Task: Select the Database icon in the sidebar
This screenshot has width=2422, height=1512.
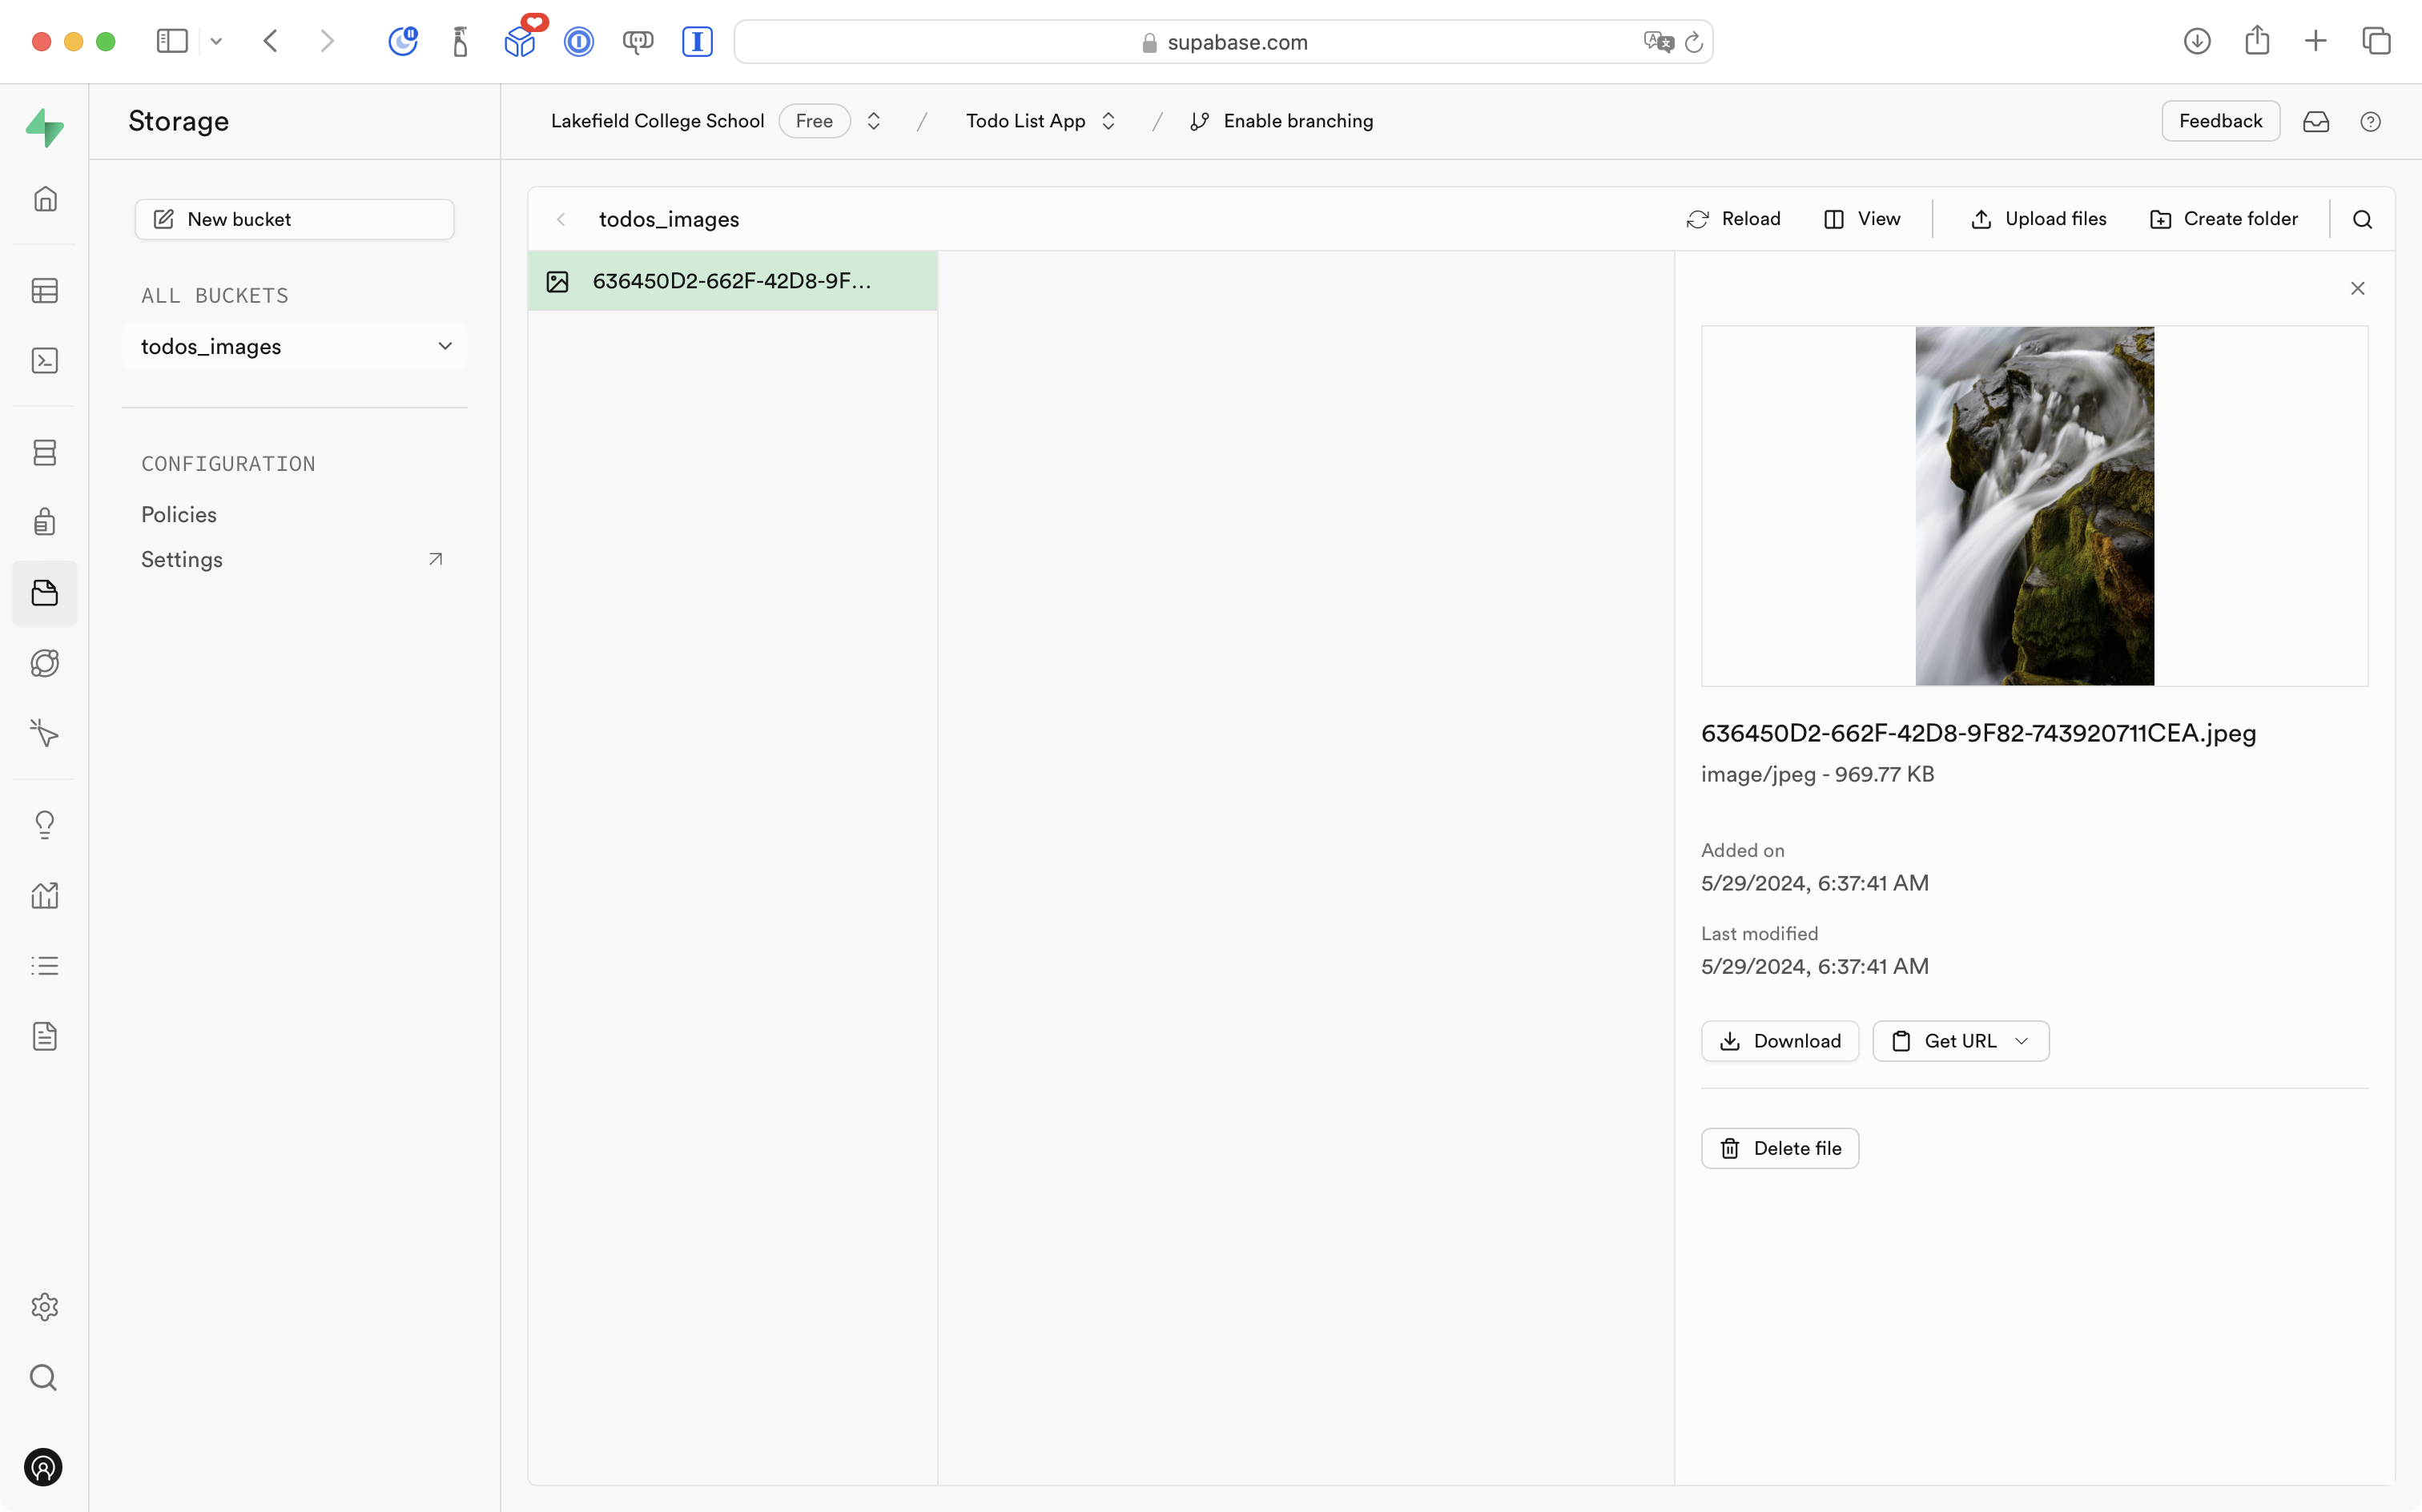Action: [45, 452]
